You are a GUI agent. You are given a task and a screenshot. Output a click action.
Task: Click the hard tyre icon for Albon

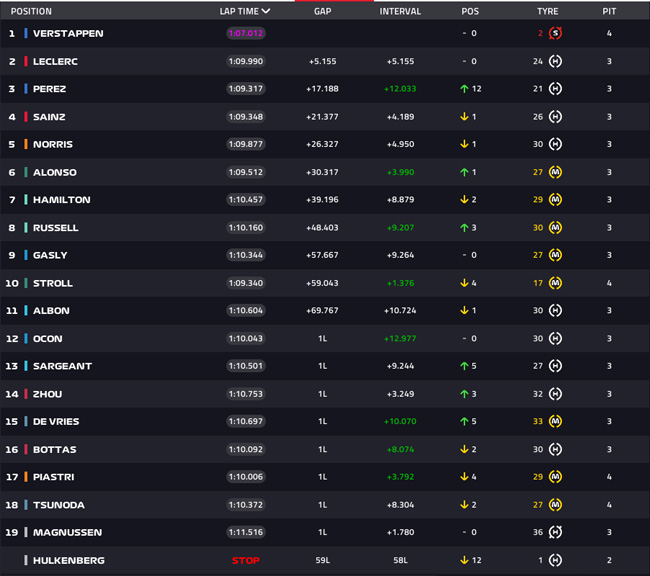tap(555, 311)
